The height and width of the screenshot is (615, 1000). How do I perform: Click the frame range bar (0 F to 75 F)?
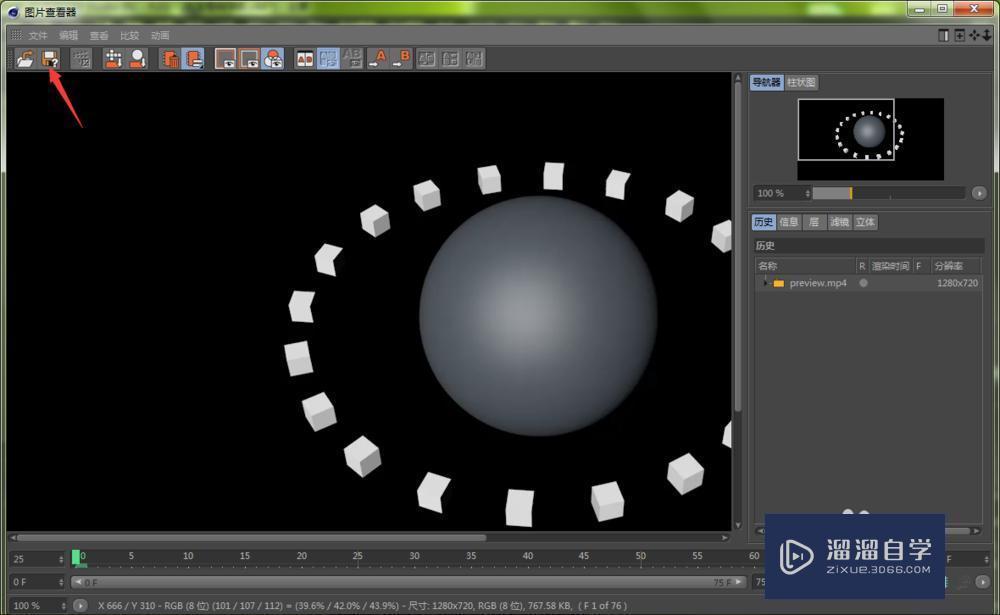[408, 582]
